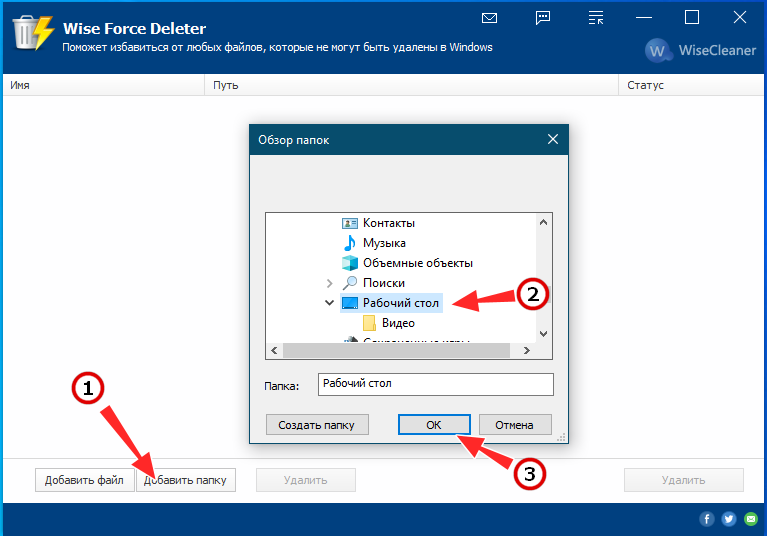The height and width of the screenshot is (536, 767).
Task: Click the folder tree scroll up arrow
Action: (x=543, y=223)
